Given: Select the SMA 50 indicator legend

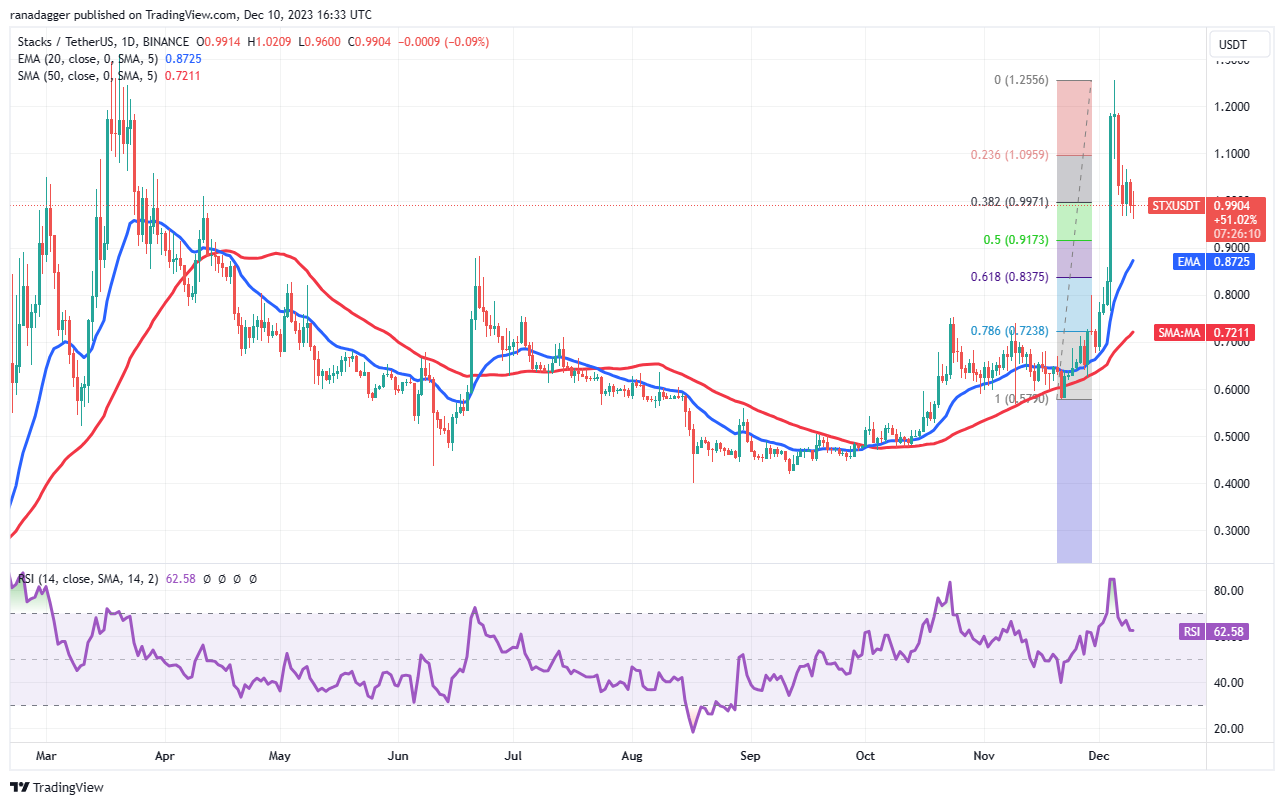Looking at the screenshot, I should pos(85,76).
